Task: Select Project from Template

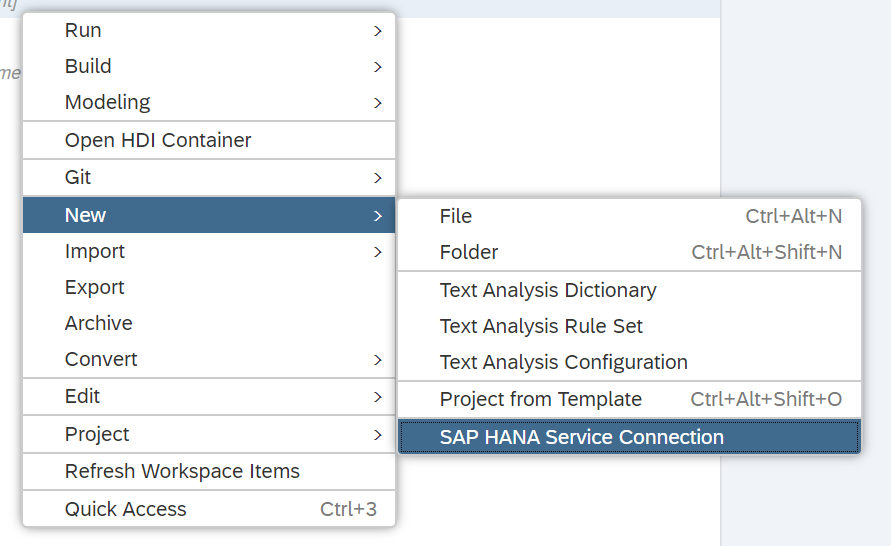Action: 630,399
